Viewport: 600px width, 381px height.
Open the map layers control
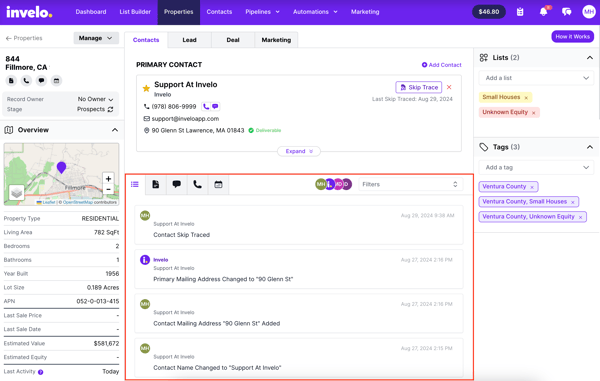click(x=16, y=193)
